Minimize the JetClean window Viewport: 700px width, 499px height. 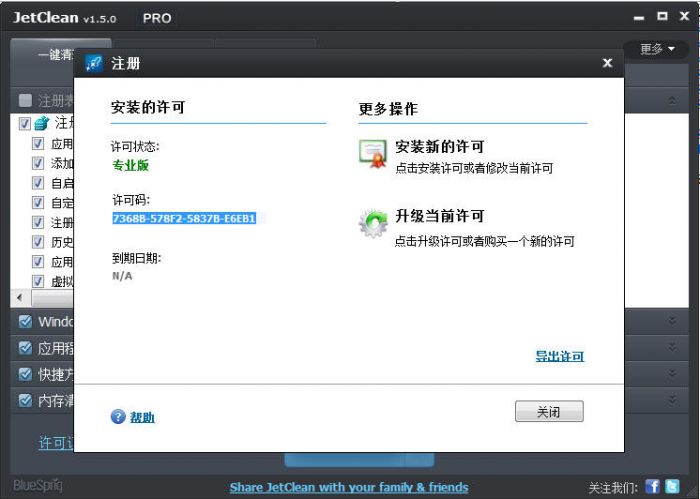click(639, 18)
